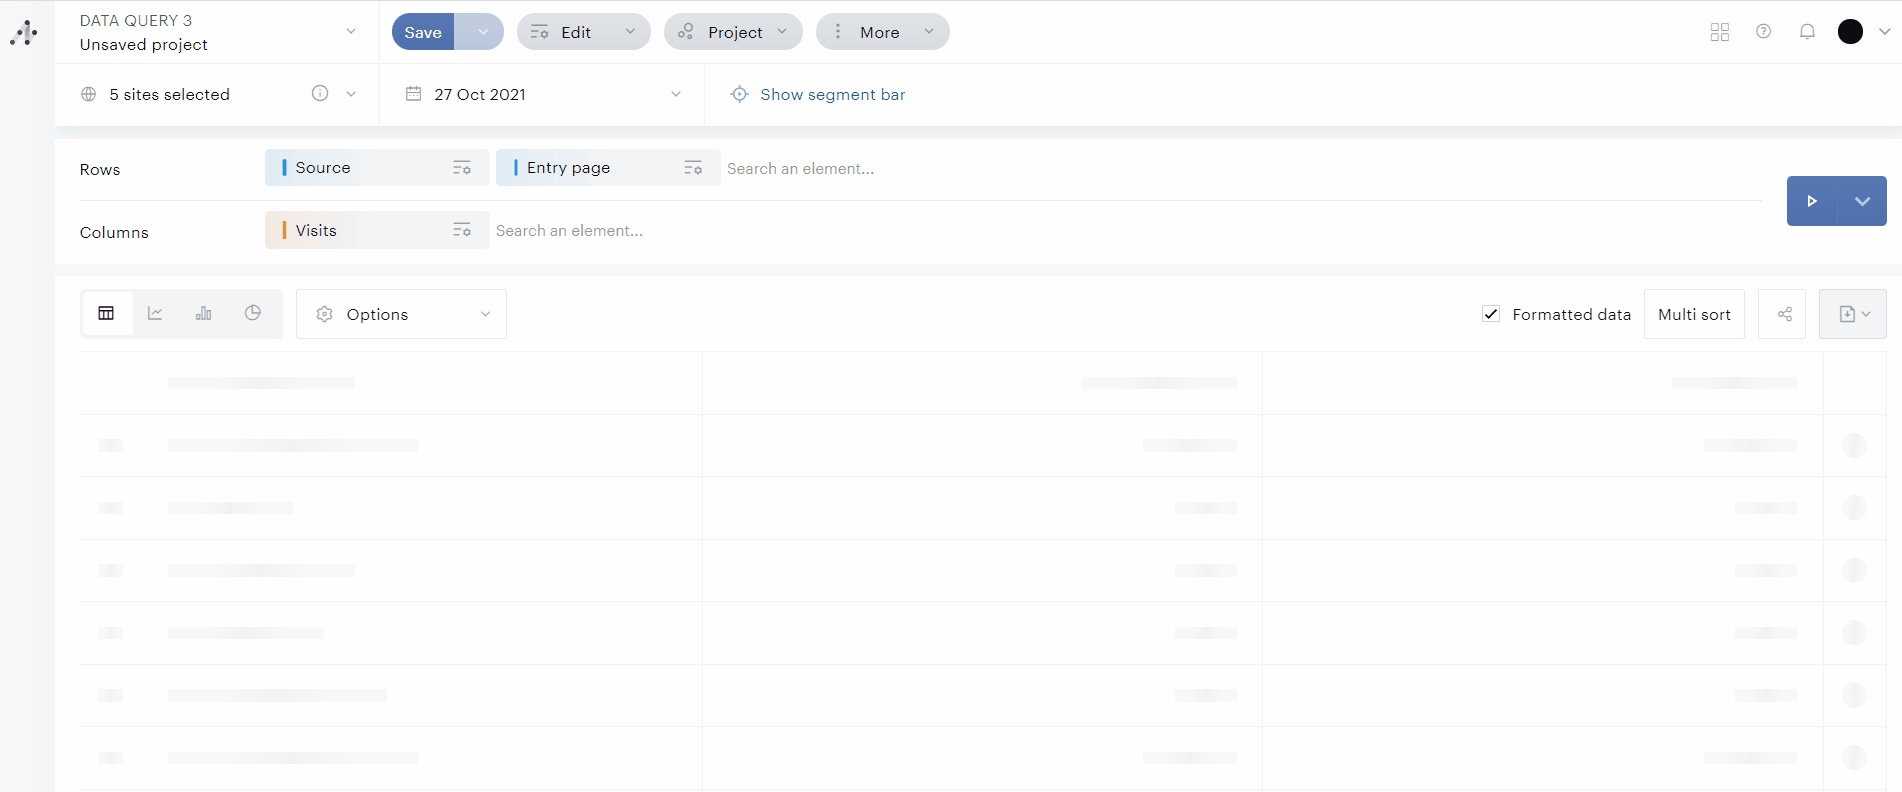Image resolution: width=1902 pixels, height=792 pixels.
Task: Expand the Options dropdown
Action: [x=402, y=314]
